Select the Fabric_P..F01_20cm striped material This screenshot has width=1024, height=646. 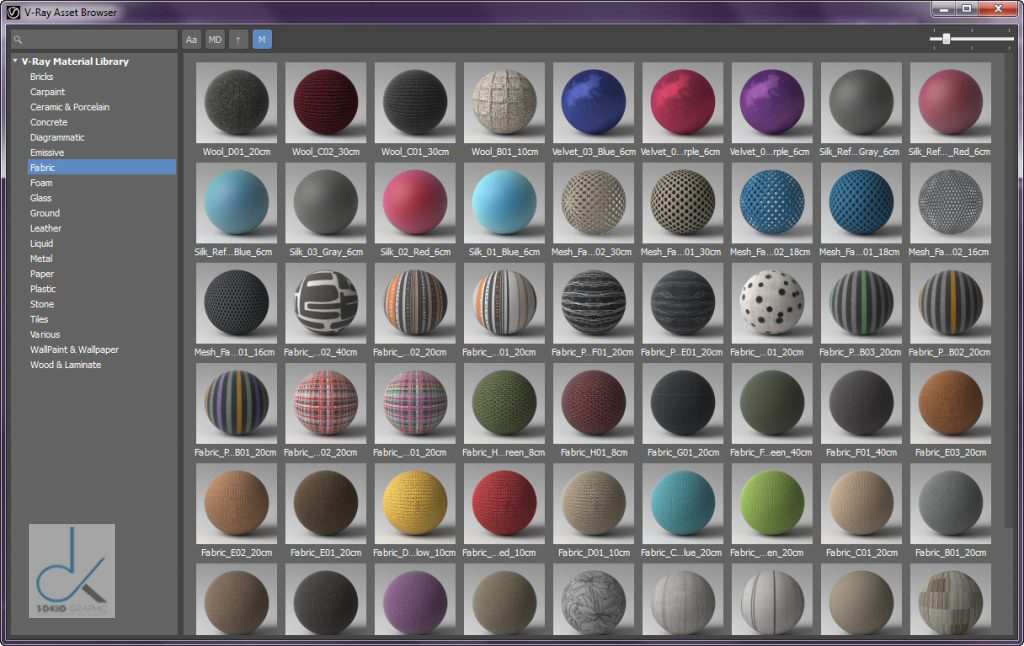tap(593, 303)
